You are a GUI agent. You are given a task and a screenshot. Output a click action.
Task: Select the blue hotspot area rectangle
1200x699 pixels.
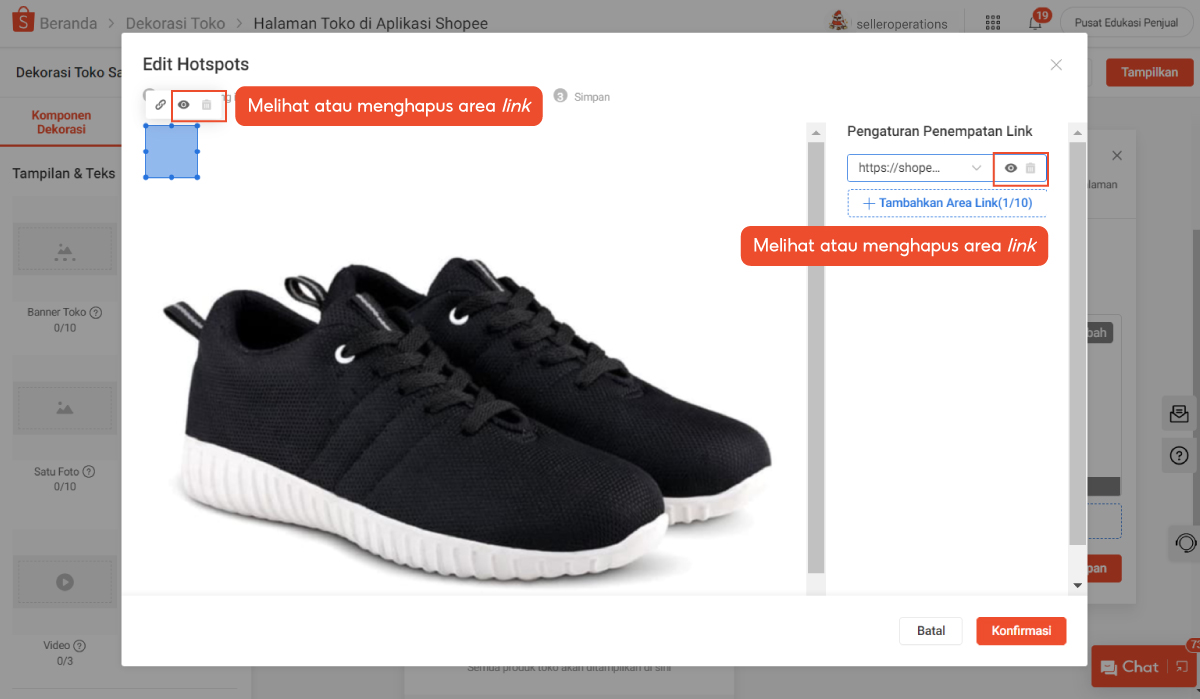[x=171, y=151]
